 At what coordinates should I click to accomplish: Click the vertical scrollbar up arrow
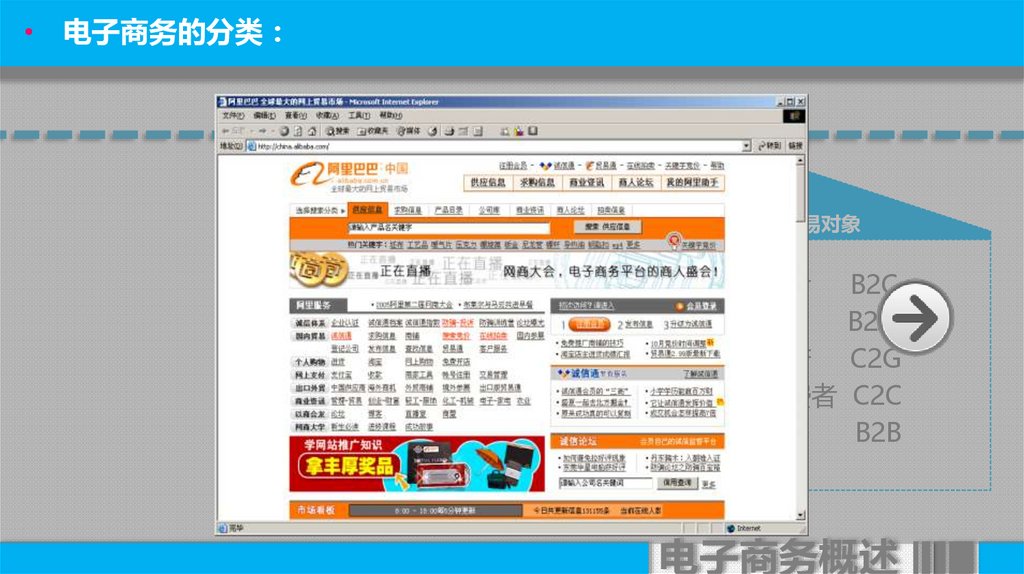click(801, 161)
